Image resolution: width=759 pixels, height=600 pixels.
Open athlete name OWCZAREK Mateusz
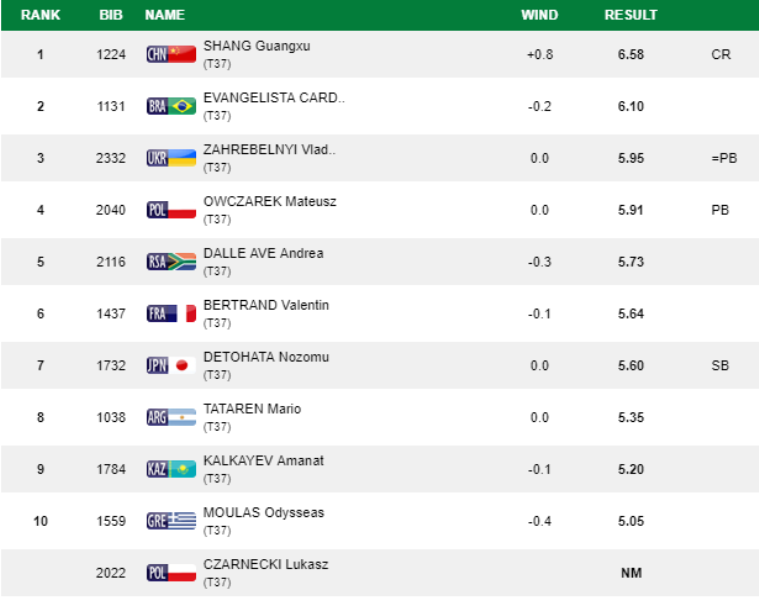[x=270, y=201]
